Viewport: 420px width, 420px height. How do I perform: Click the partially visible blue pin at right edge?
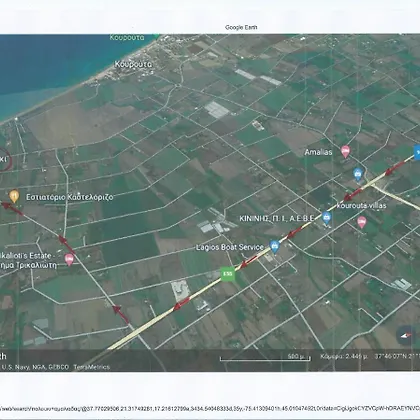pyautogui.click(x=417, y=152)
